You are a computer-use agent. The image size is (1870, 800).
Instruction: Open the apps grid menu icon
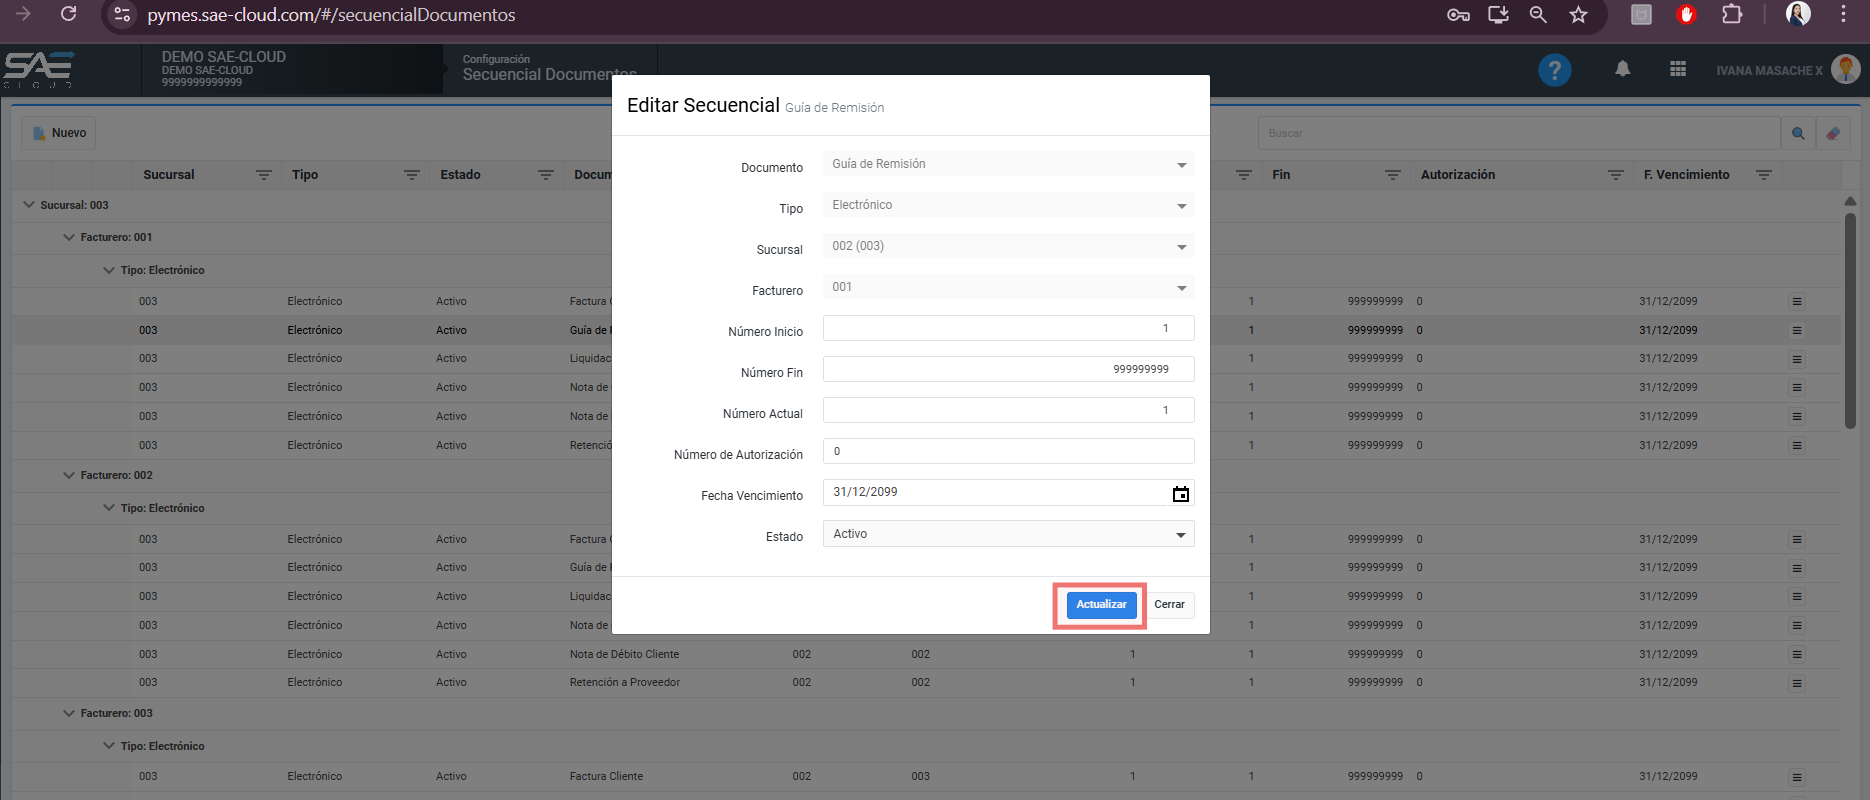pos(1678,69)
